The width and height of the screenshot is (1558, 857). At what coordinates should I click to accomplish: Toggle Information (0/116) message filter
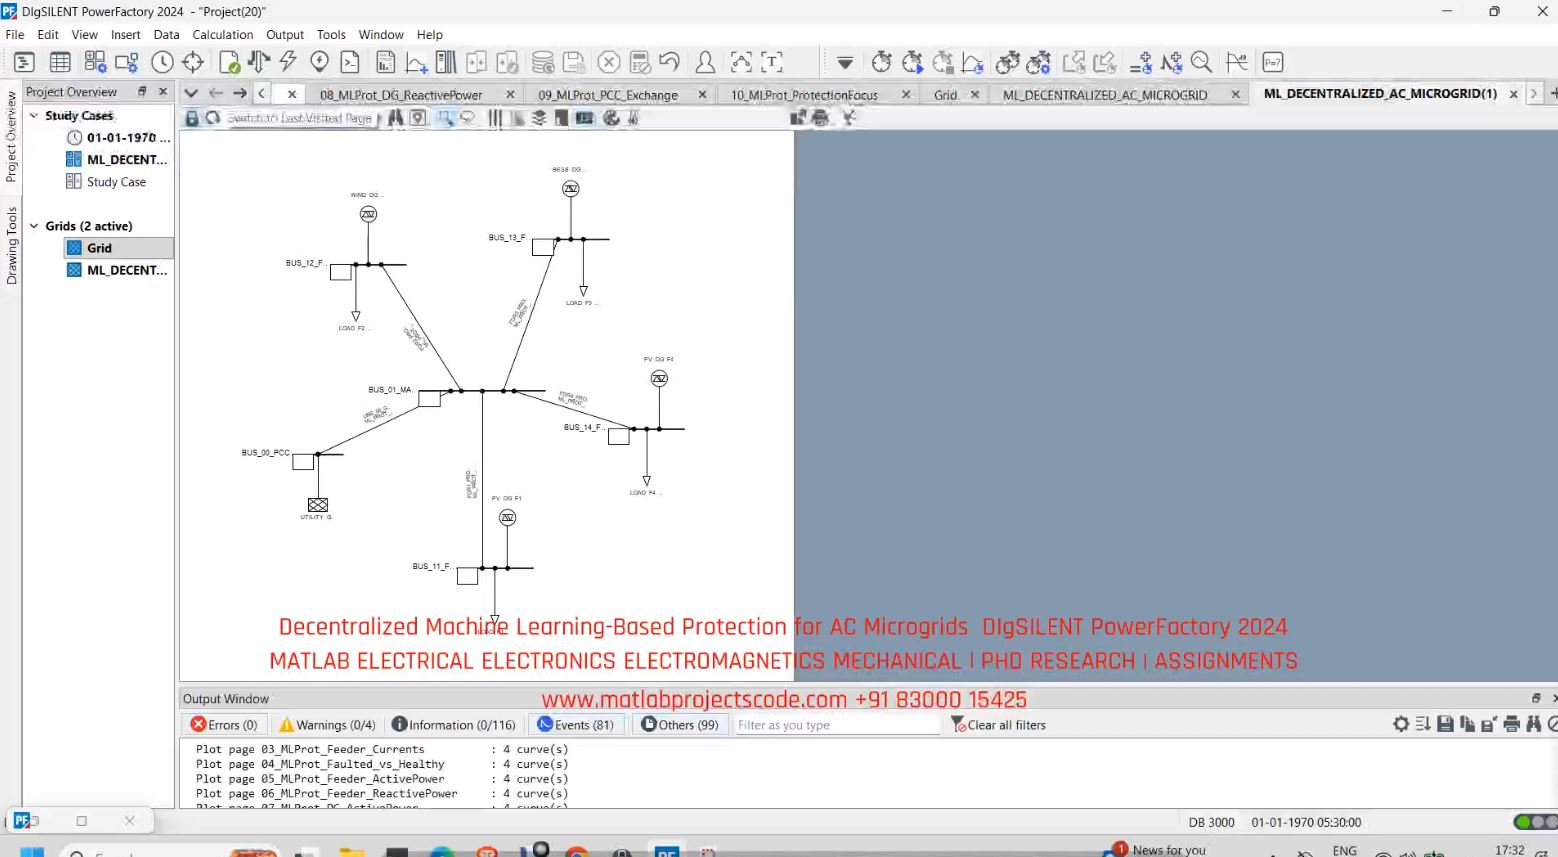point(454,725)
